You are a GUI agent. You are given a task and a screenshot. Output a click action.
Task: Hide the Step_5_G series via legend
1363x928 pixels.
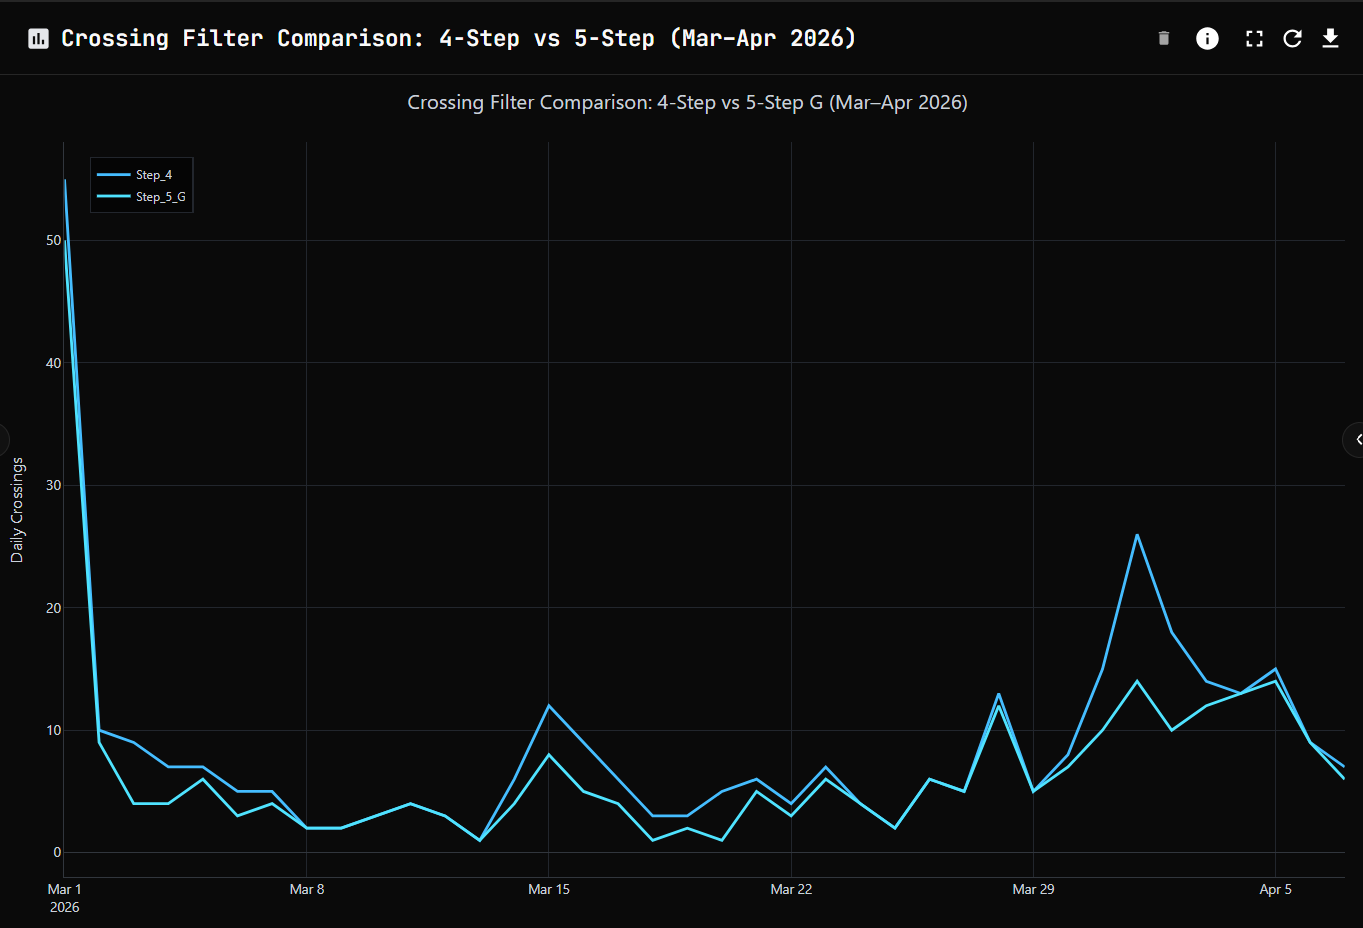click(x=160, y=197)
